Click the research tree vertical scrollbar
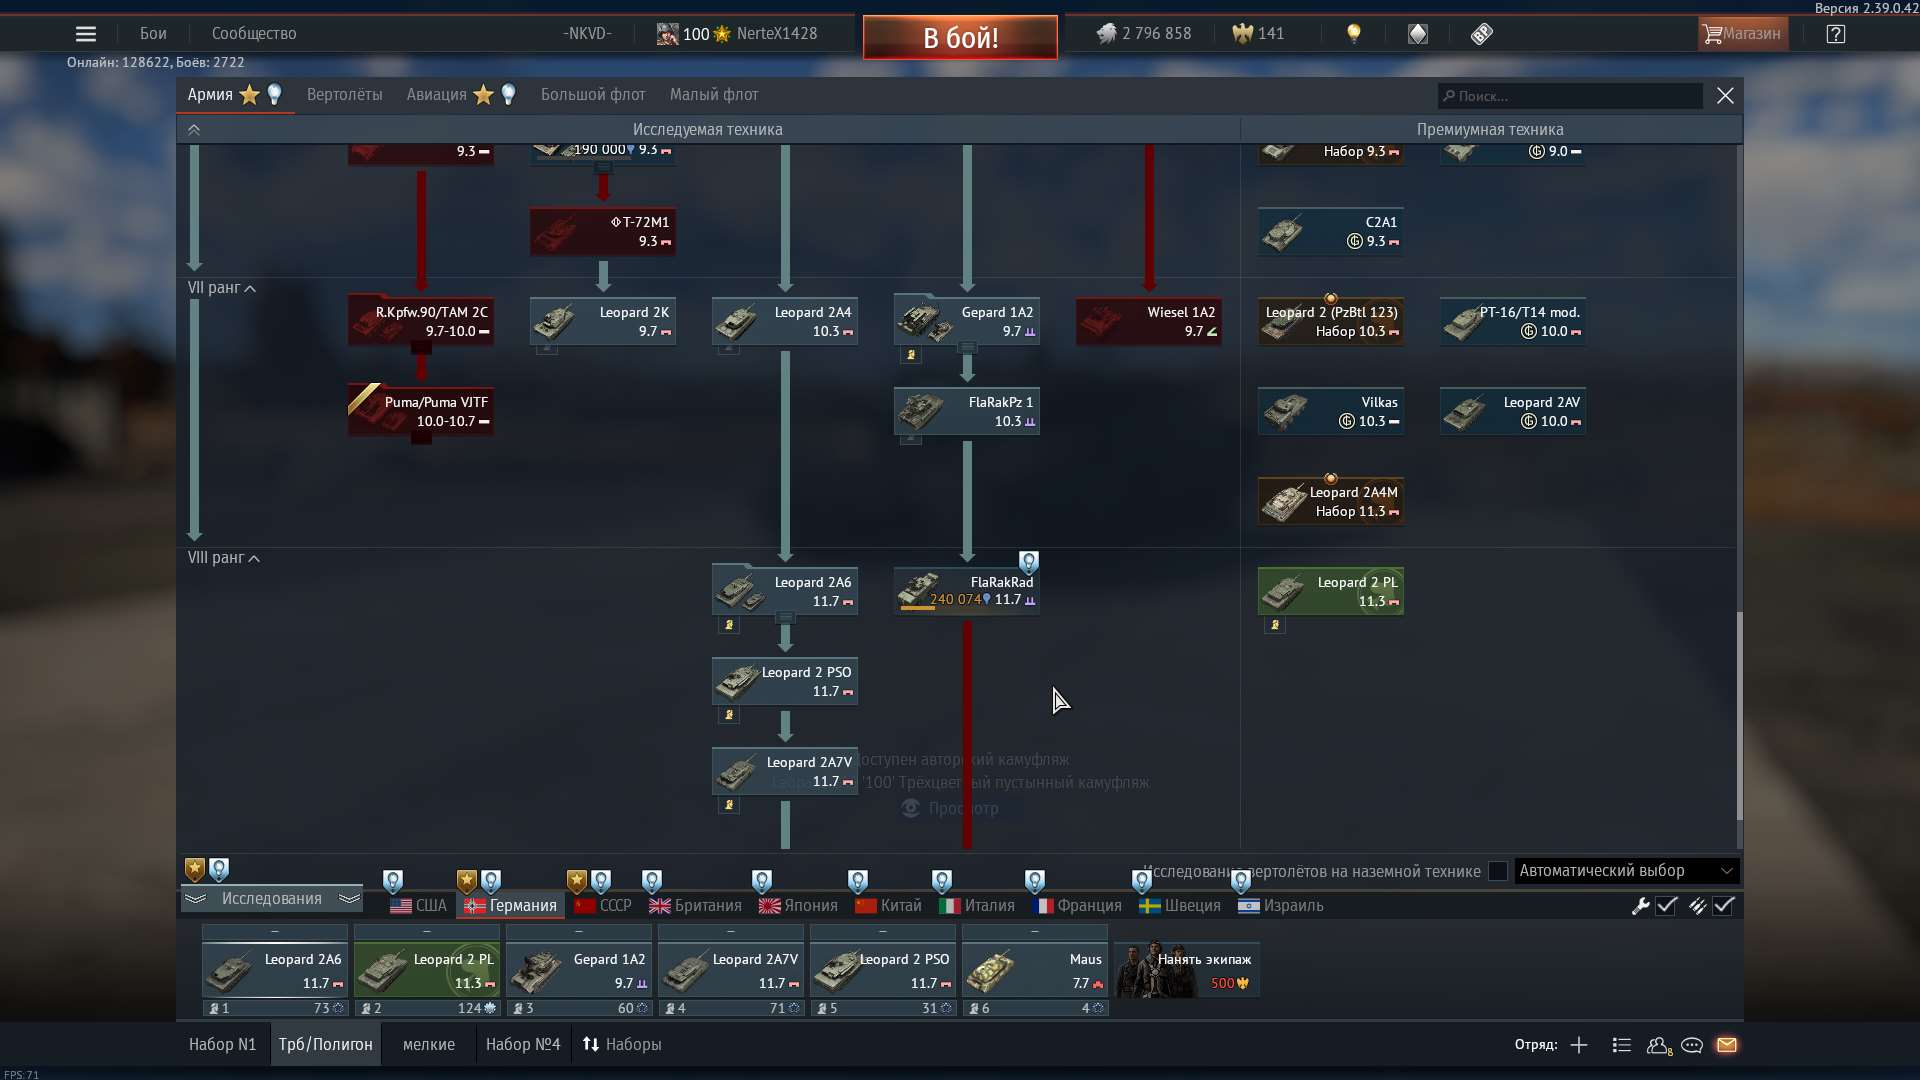 (1739, 715)
